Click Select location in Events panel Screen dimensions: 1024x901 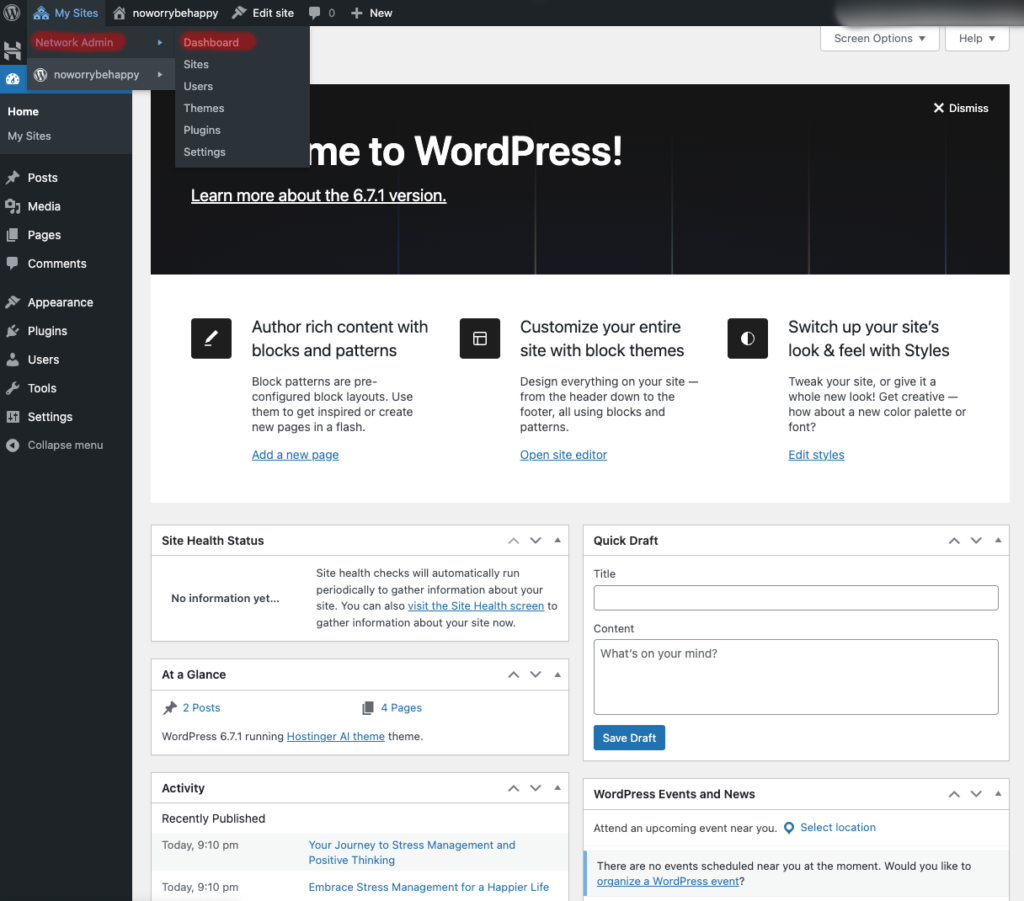(x=838, y=828)
